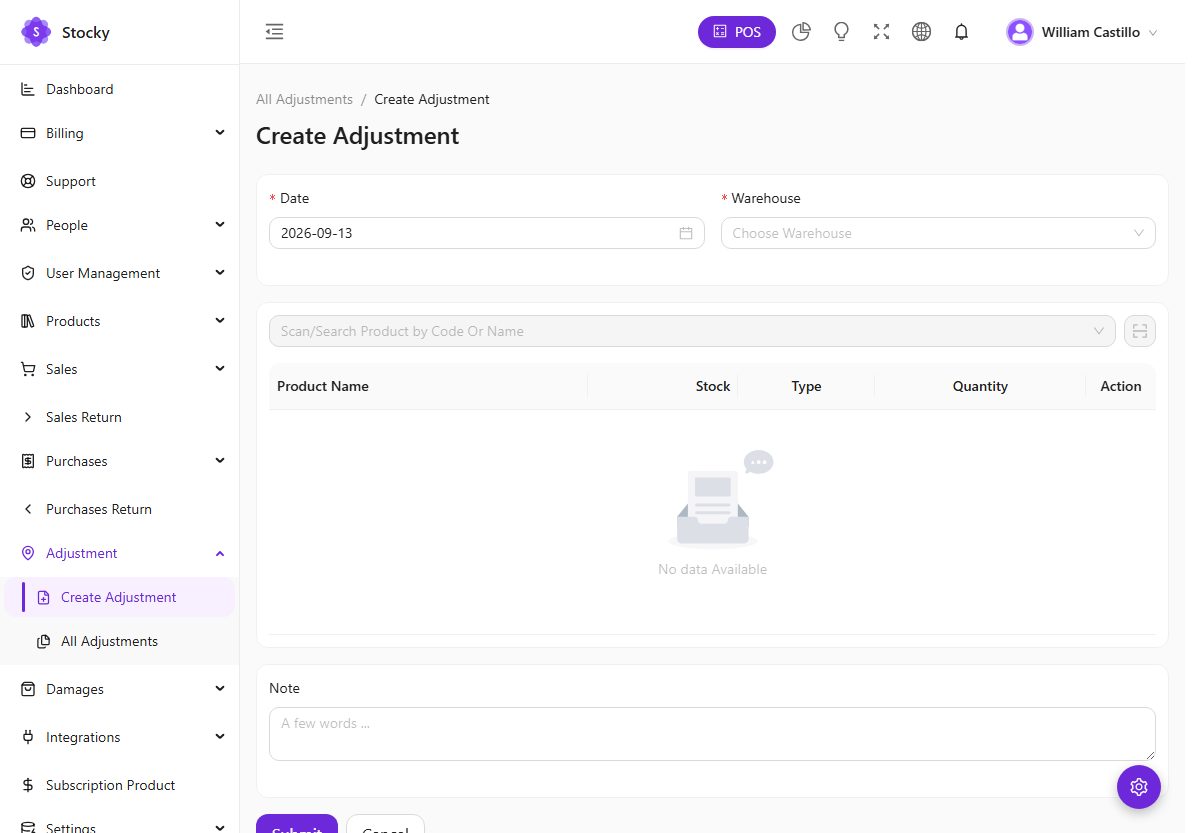Select All Adjustments submenu item
Viewport: 1200px width, 833px height.
coord(120,641)
